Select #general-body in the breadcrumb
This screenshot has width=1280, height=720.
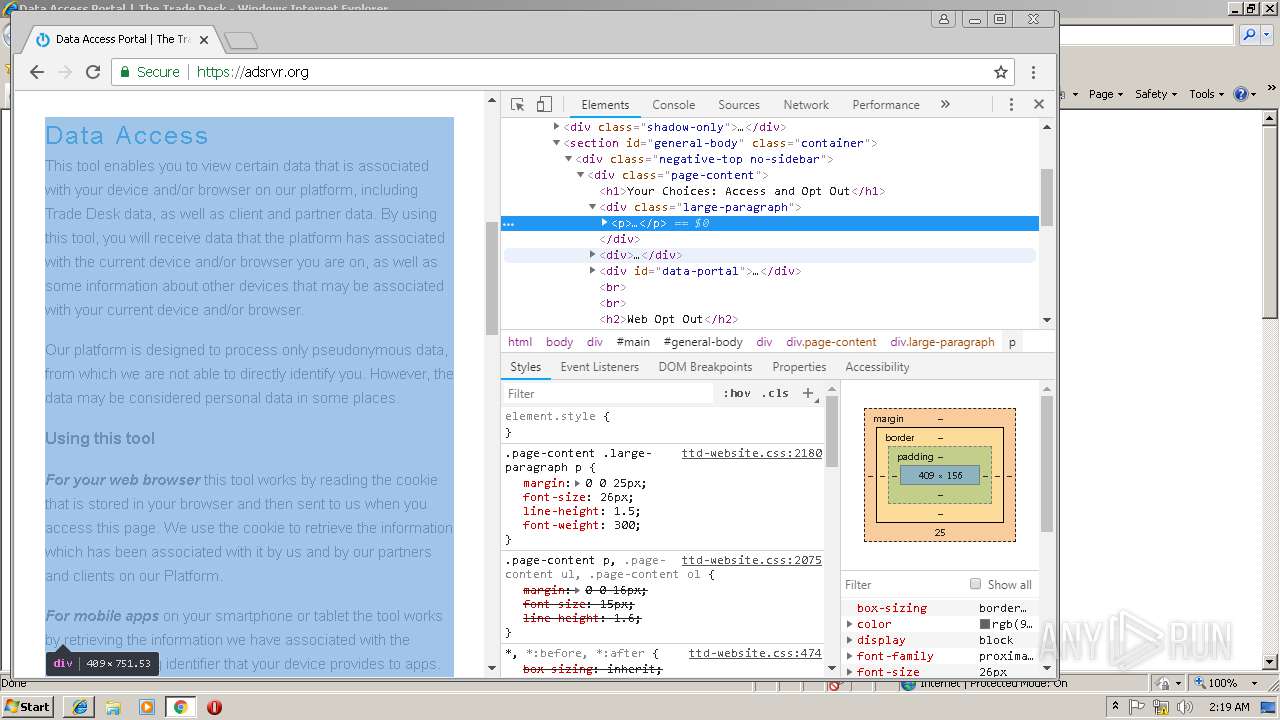[x=703, y=342]
